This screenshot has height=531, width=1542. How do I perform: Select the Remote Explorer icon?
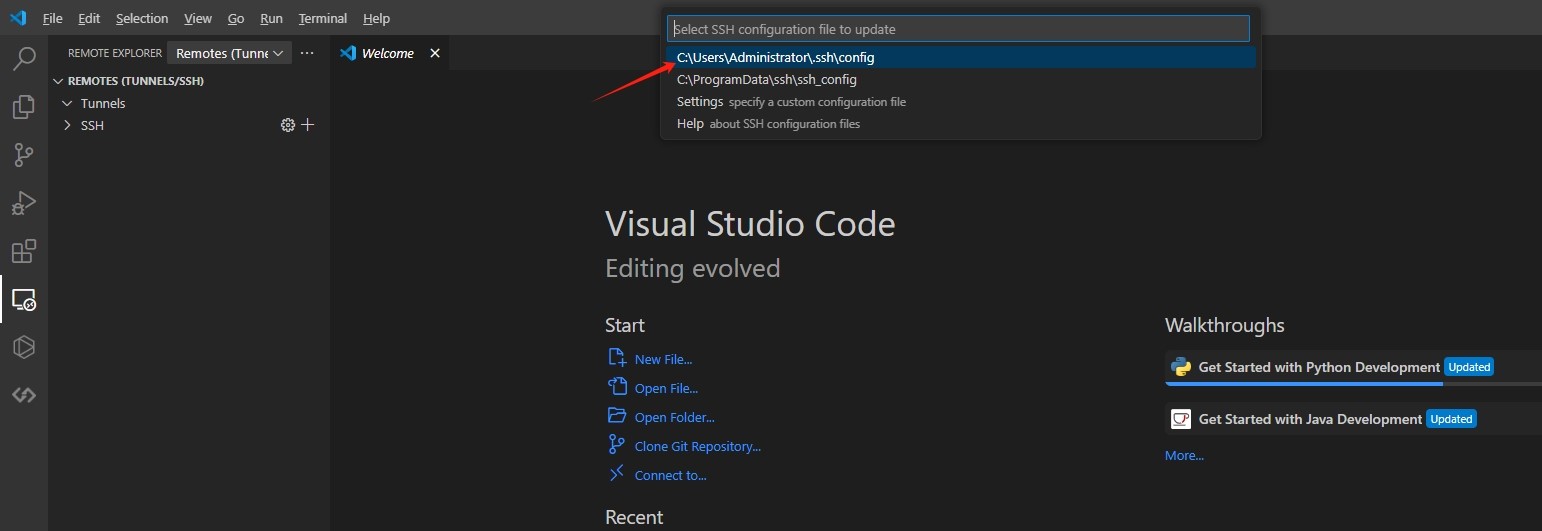(x=24, y=299)
